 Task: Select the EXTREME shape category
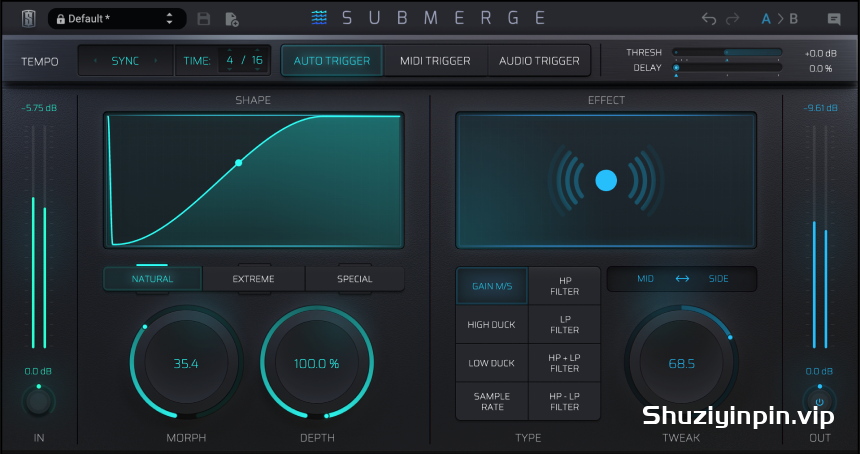pyautogui.click(x=253, y=279)
